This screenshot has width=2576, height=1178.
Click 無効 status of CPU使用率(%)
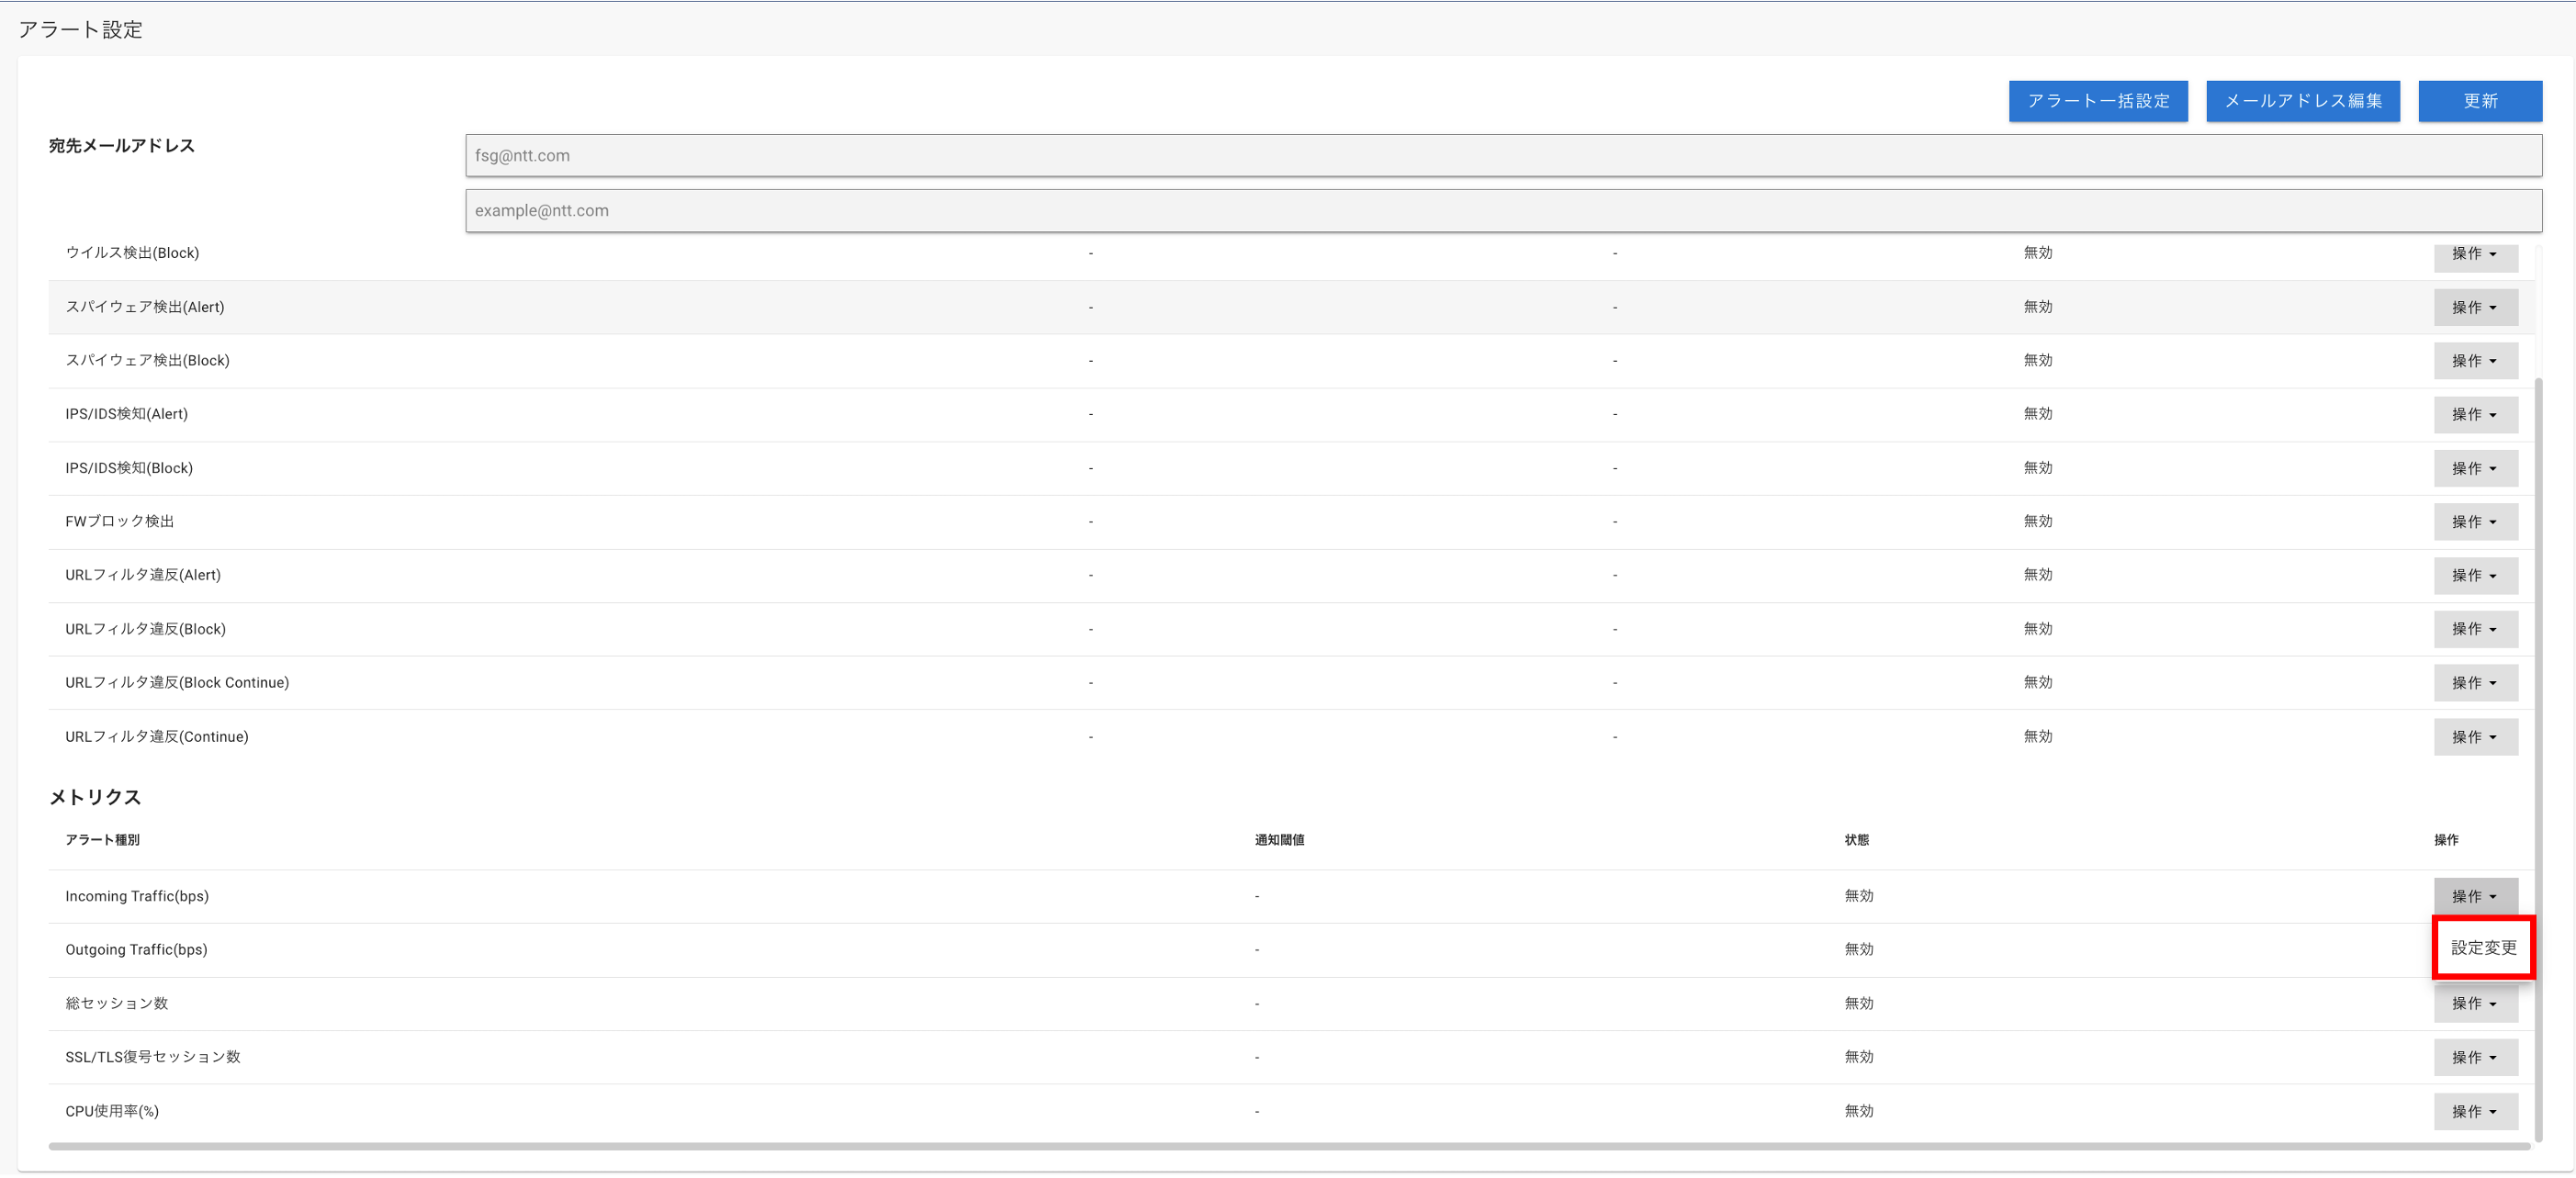click(1859, 1111)
